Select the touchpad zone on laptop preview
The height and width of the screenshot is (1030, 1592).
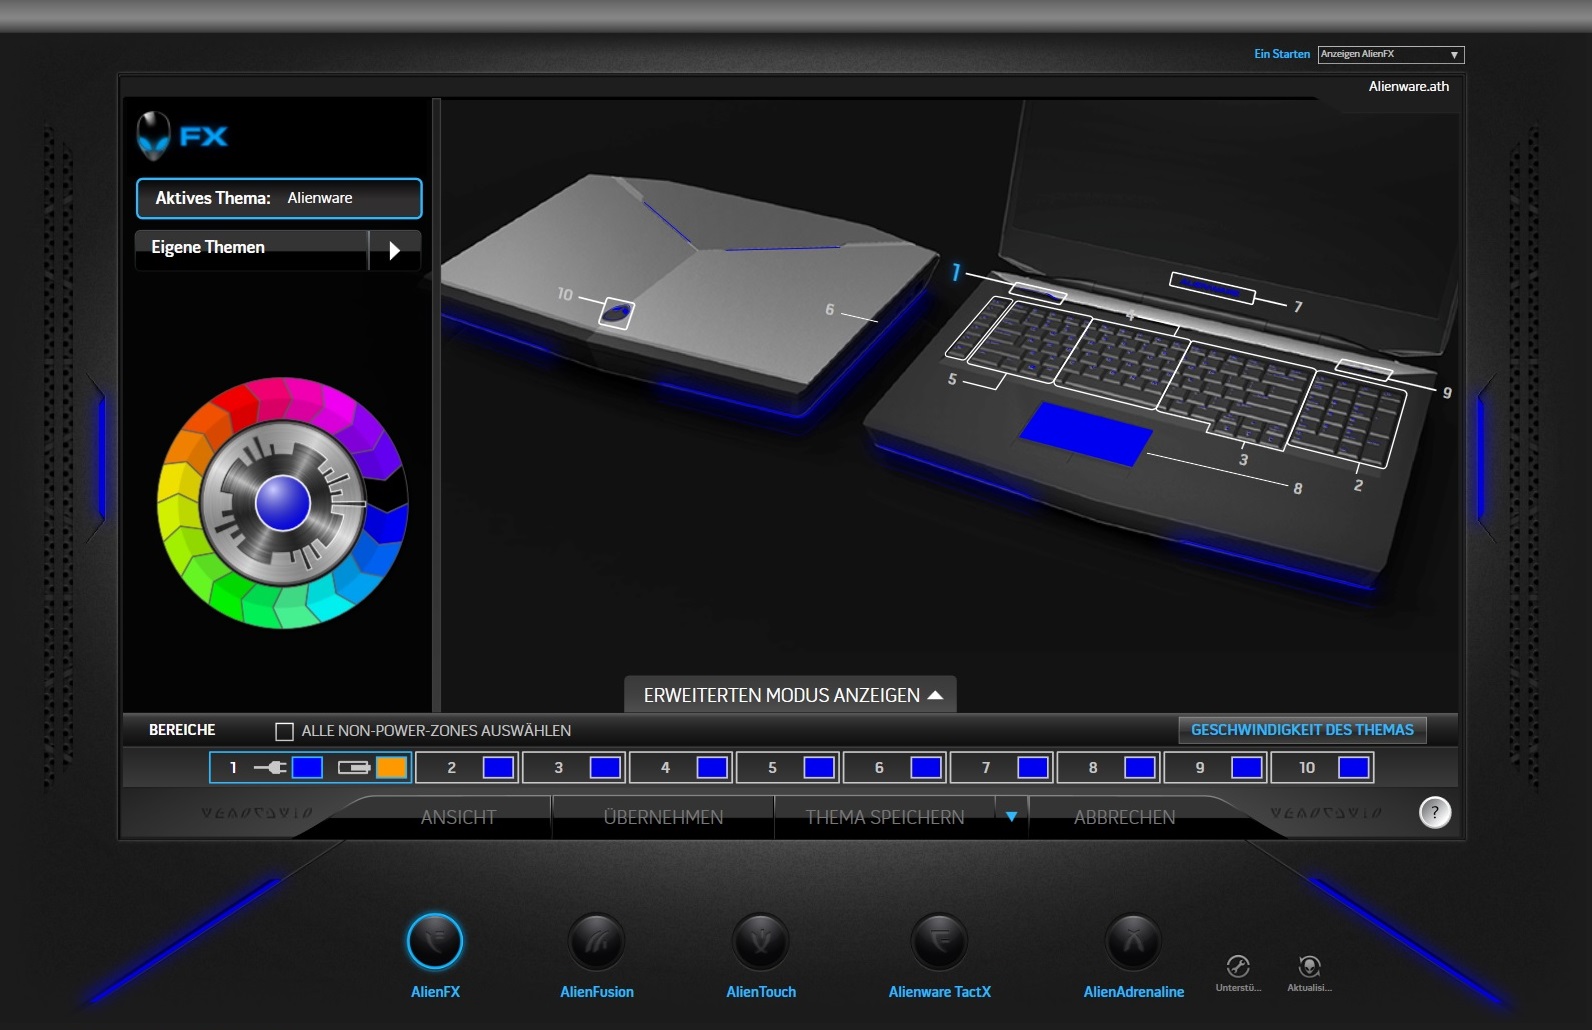(1086, 433)
